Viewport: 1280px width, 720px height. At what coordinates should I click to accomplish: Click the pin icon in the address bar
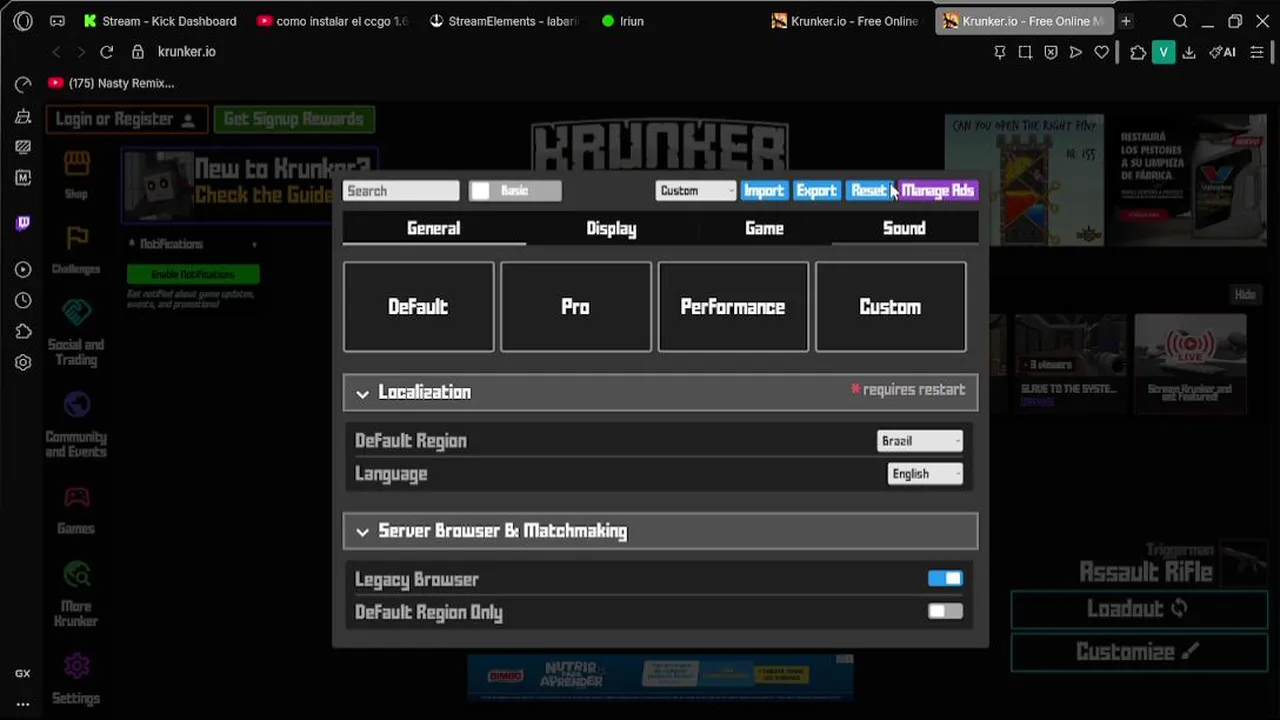pyautogui.click(x=999, y=52)
